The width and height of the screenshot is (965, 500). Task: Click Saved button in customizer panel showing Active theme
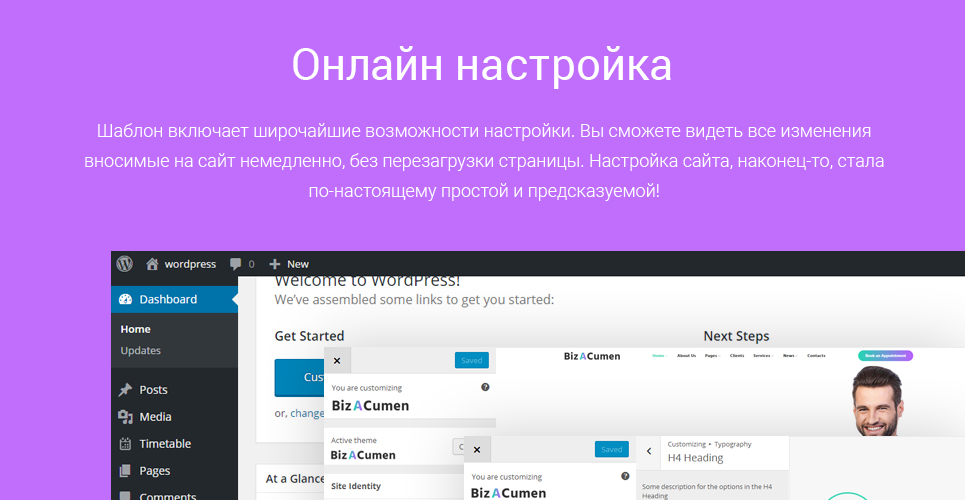click(x=471, y=360)
